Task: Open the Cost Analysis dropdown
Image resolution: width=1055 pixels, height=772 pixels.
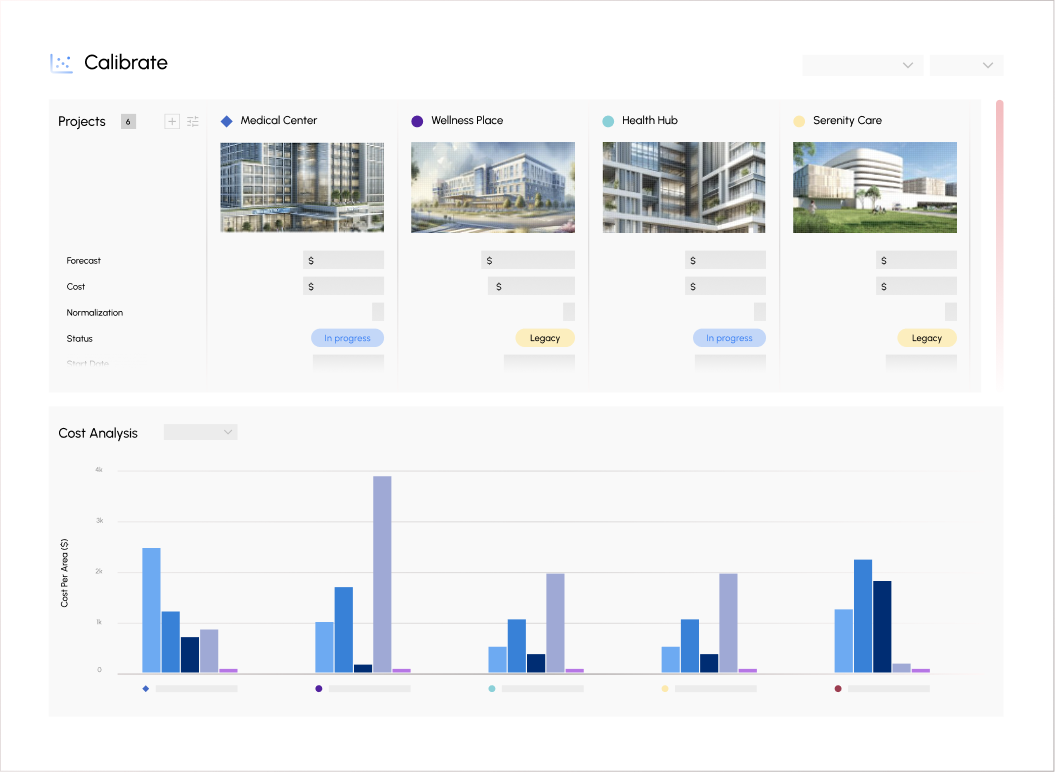Action: point(200,432)
